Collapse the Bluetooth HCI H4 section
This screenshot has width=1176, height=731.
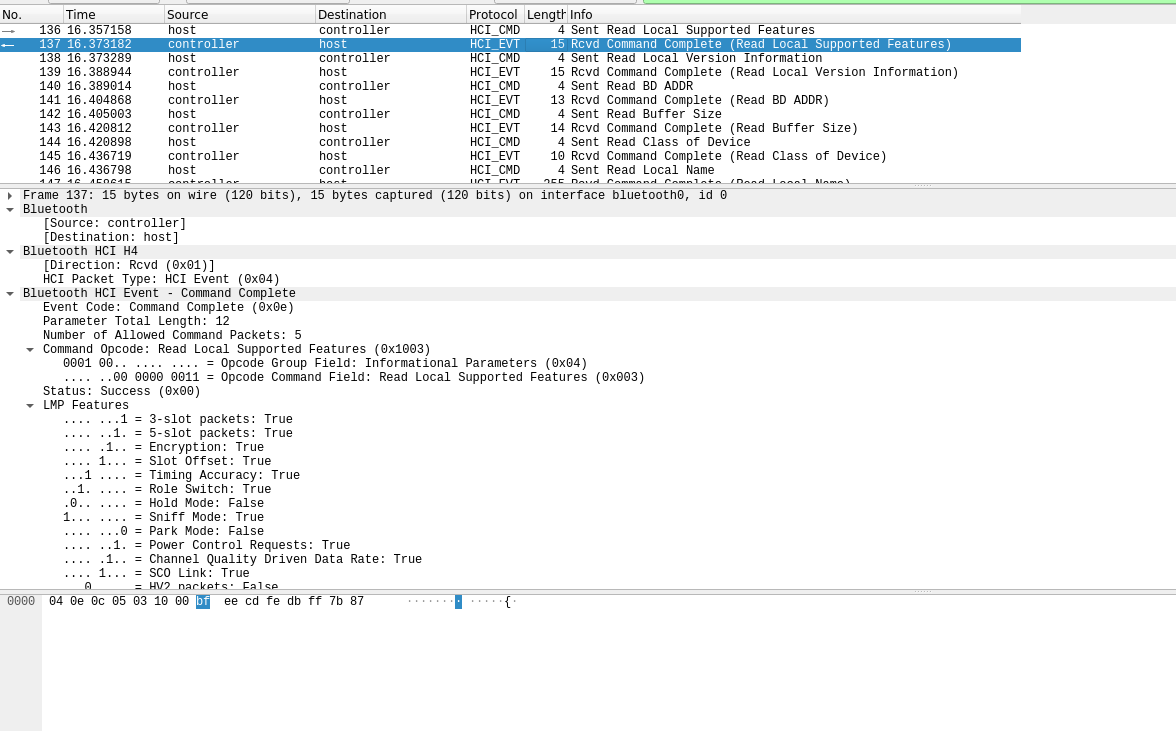(x=10, y=251)
